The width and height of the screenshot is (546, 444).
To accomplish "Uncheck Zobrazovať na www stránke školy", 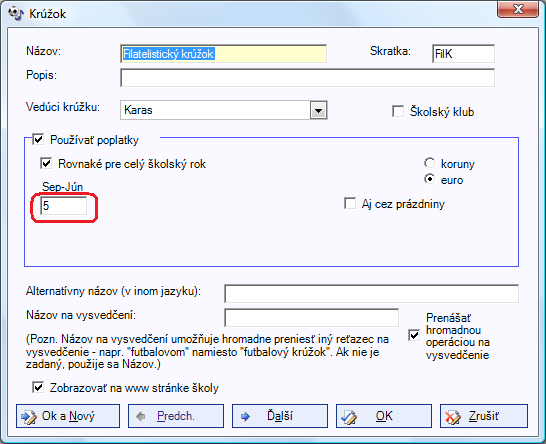I will 38,387.
